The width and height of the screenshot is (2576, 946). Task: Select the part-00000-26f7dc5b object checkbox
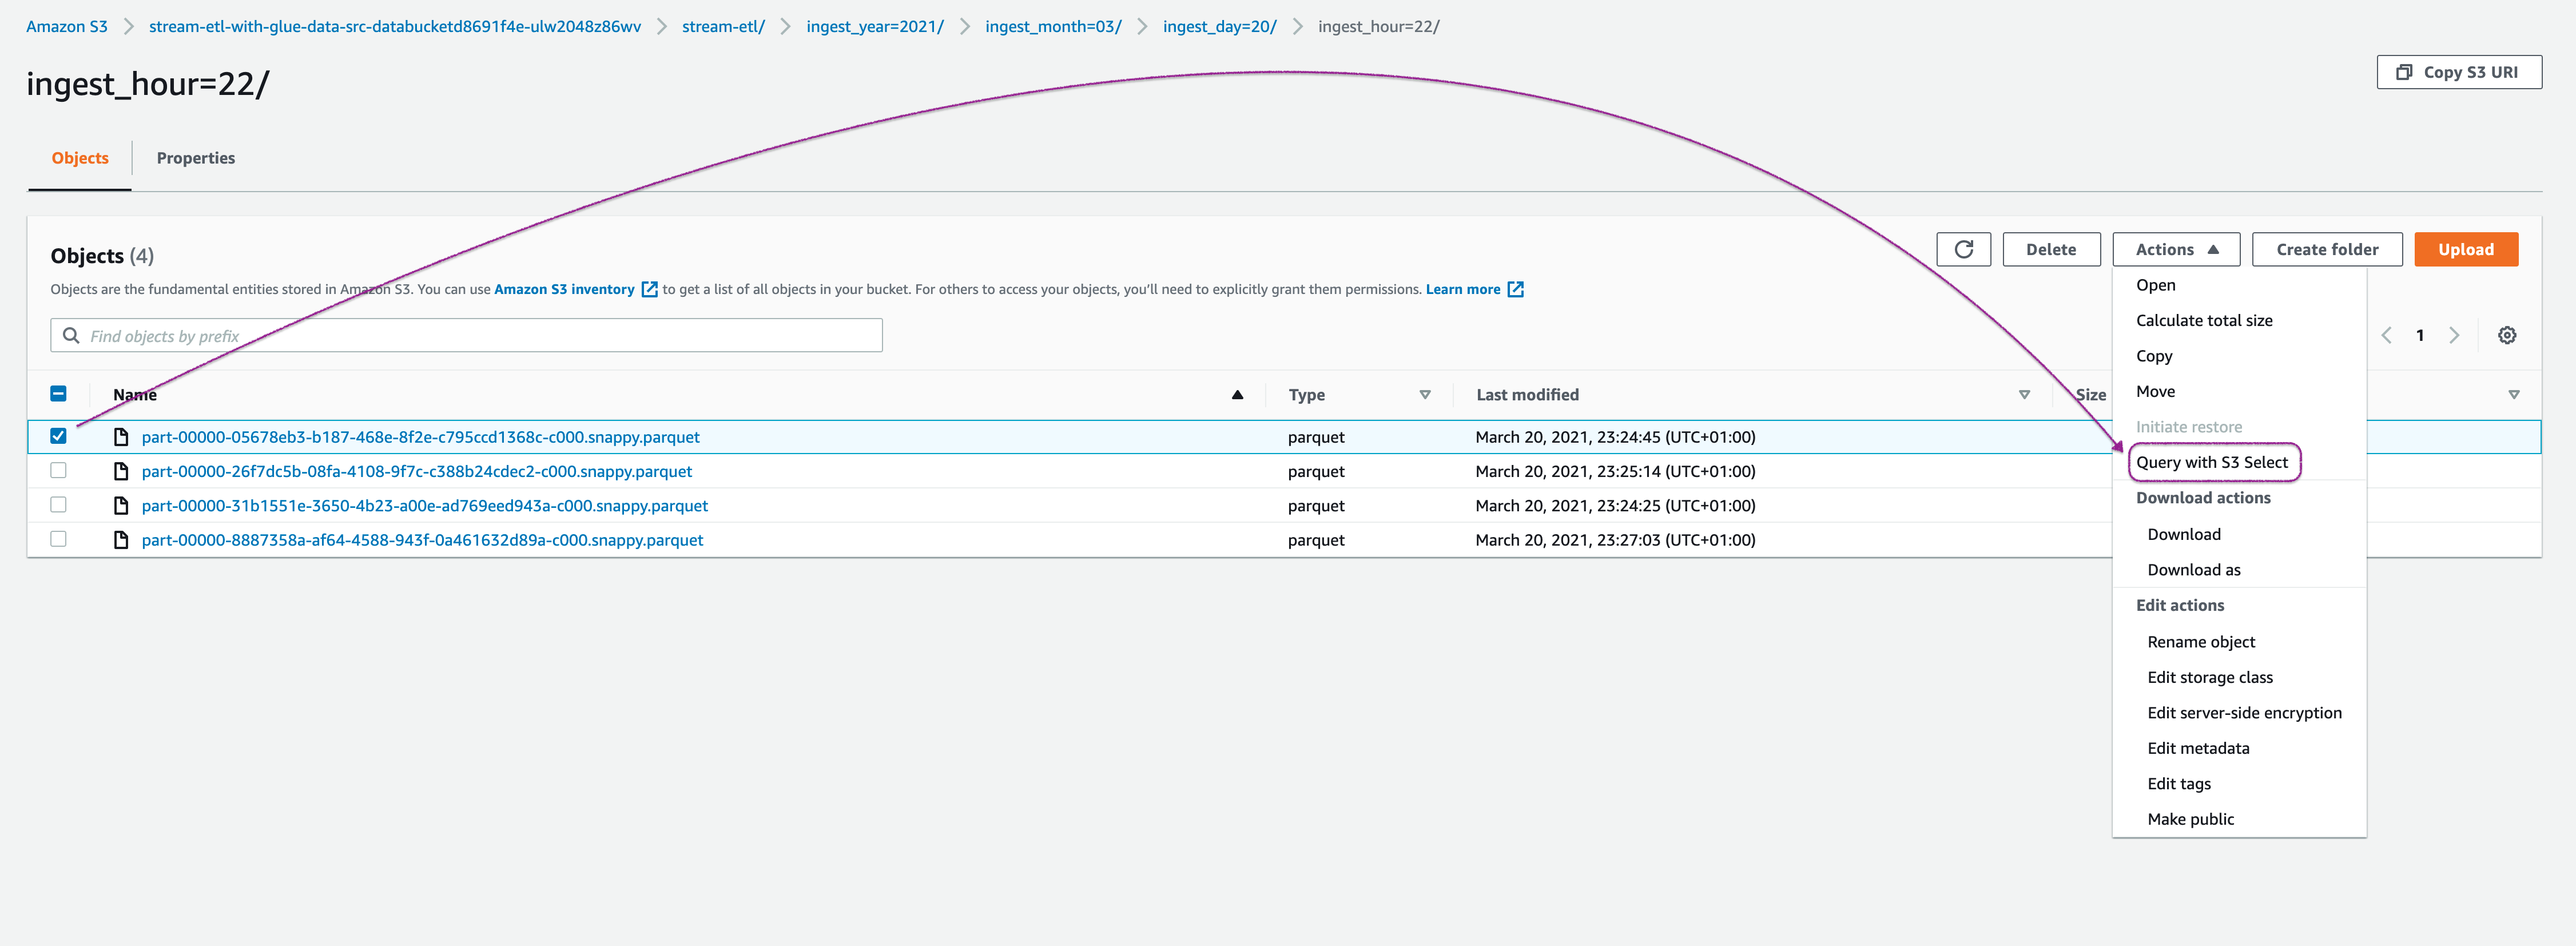coord(58,471)
